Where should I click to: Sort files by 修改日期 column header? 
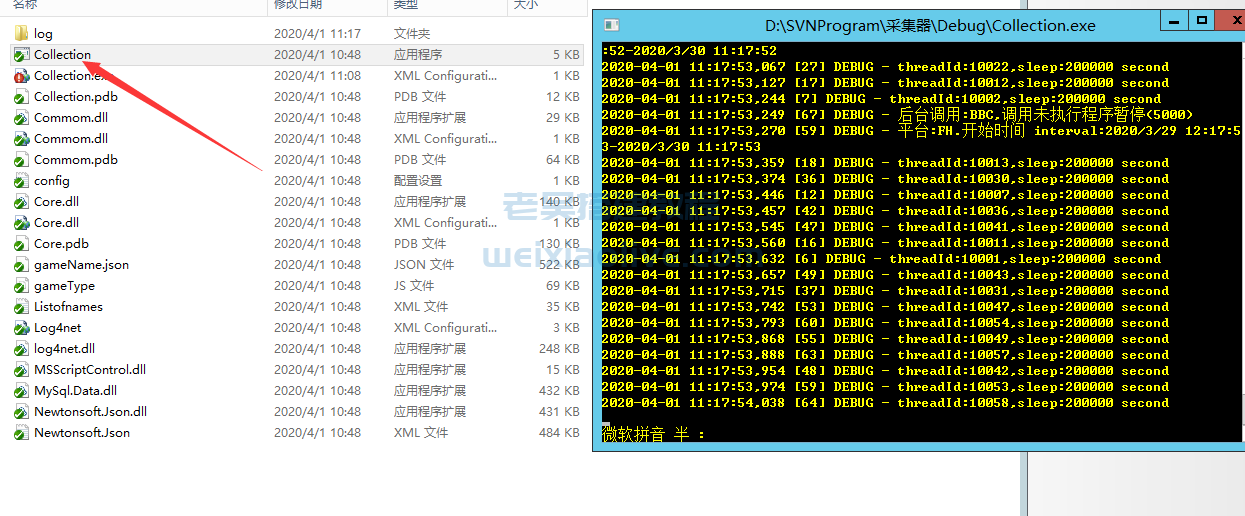click(x=298, y=5)
